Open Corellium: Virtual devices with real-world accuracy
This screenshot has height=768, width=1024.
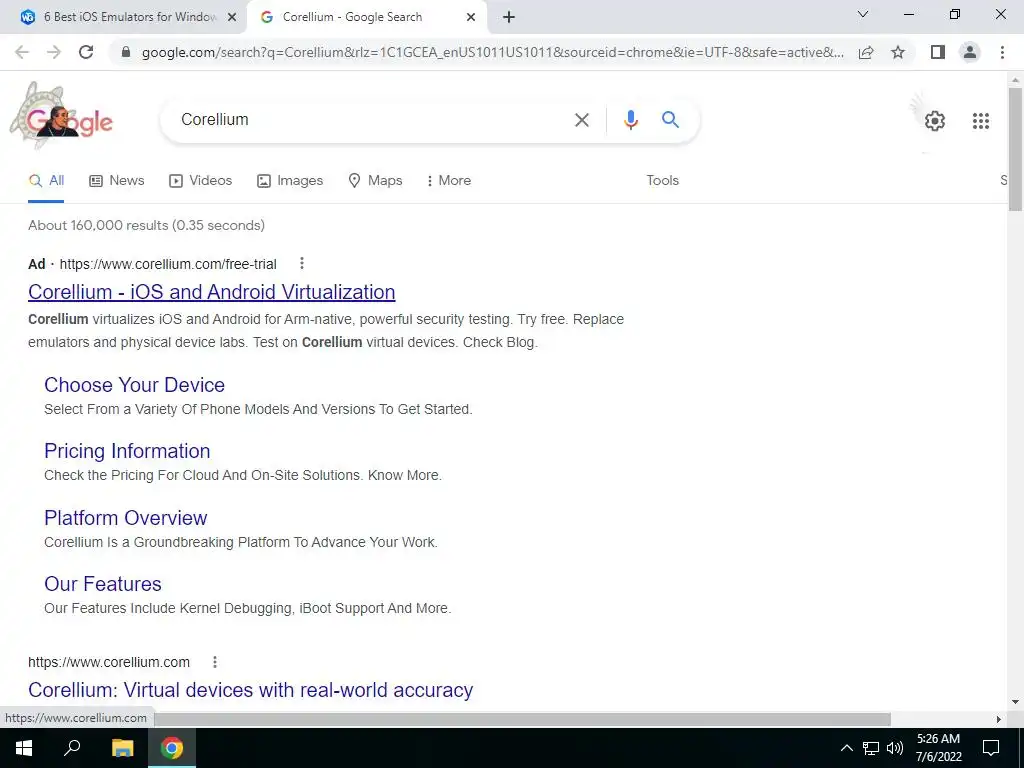coord(251,690)
